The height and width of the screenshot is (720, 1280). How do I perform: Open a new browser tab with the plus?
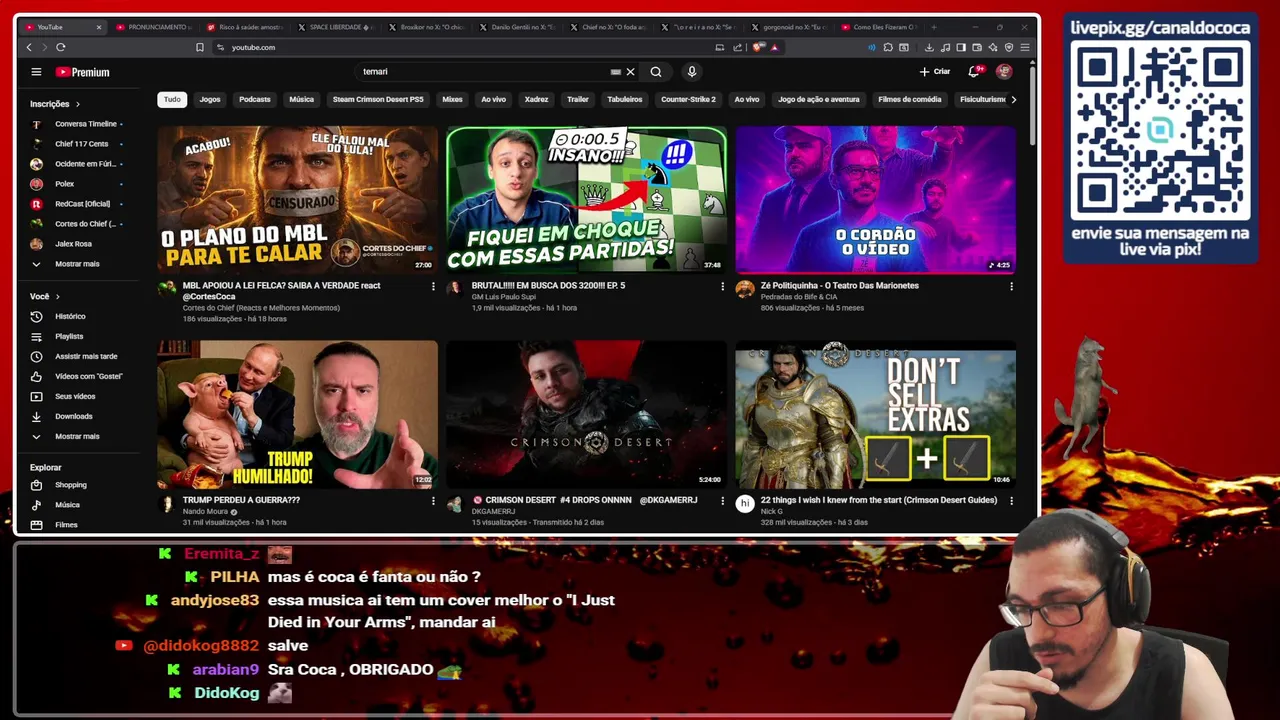934,27
